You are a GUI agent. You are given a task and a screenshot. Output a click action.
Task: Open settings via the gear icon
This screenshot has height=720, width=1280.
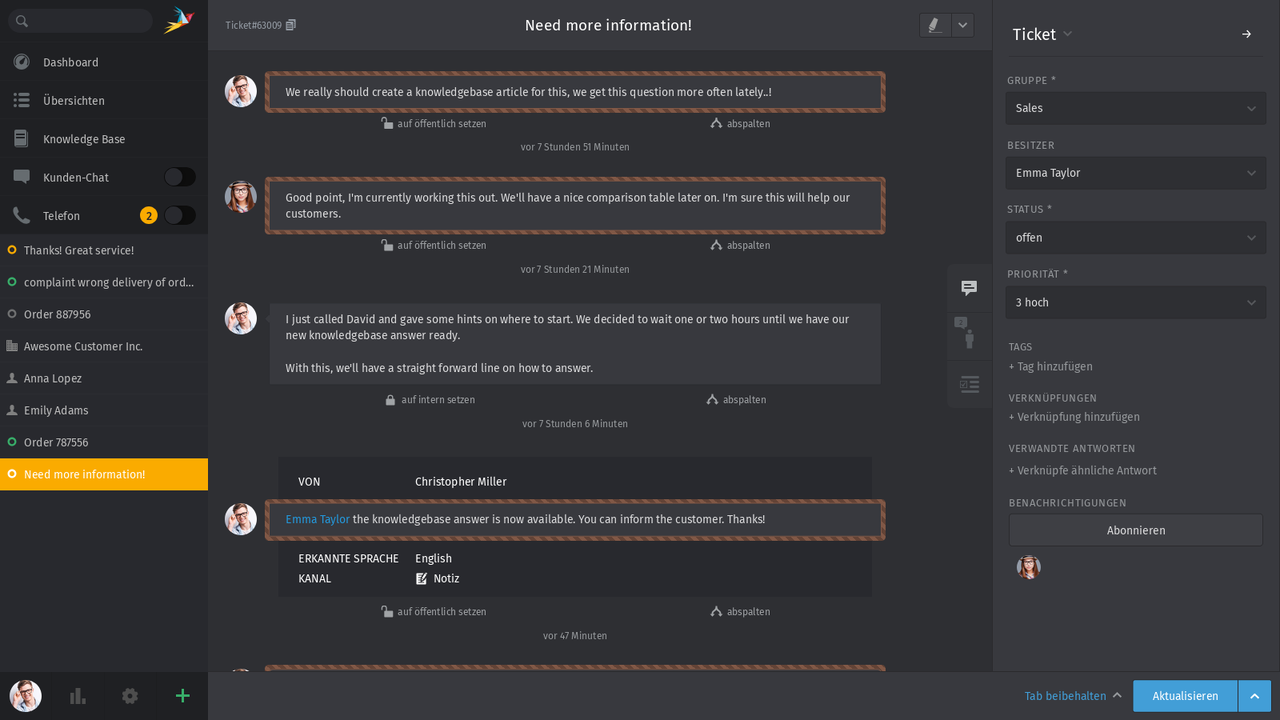(x=129, y=695)
